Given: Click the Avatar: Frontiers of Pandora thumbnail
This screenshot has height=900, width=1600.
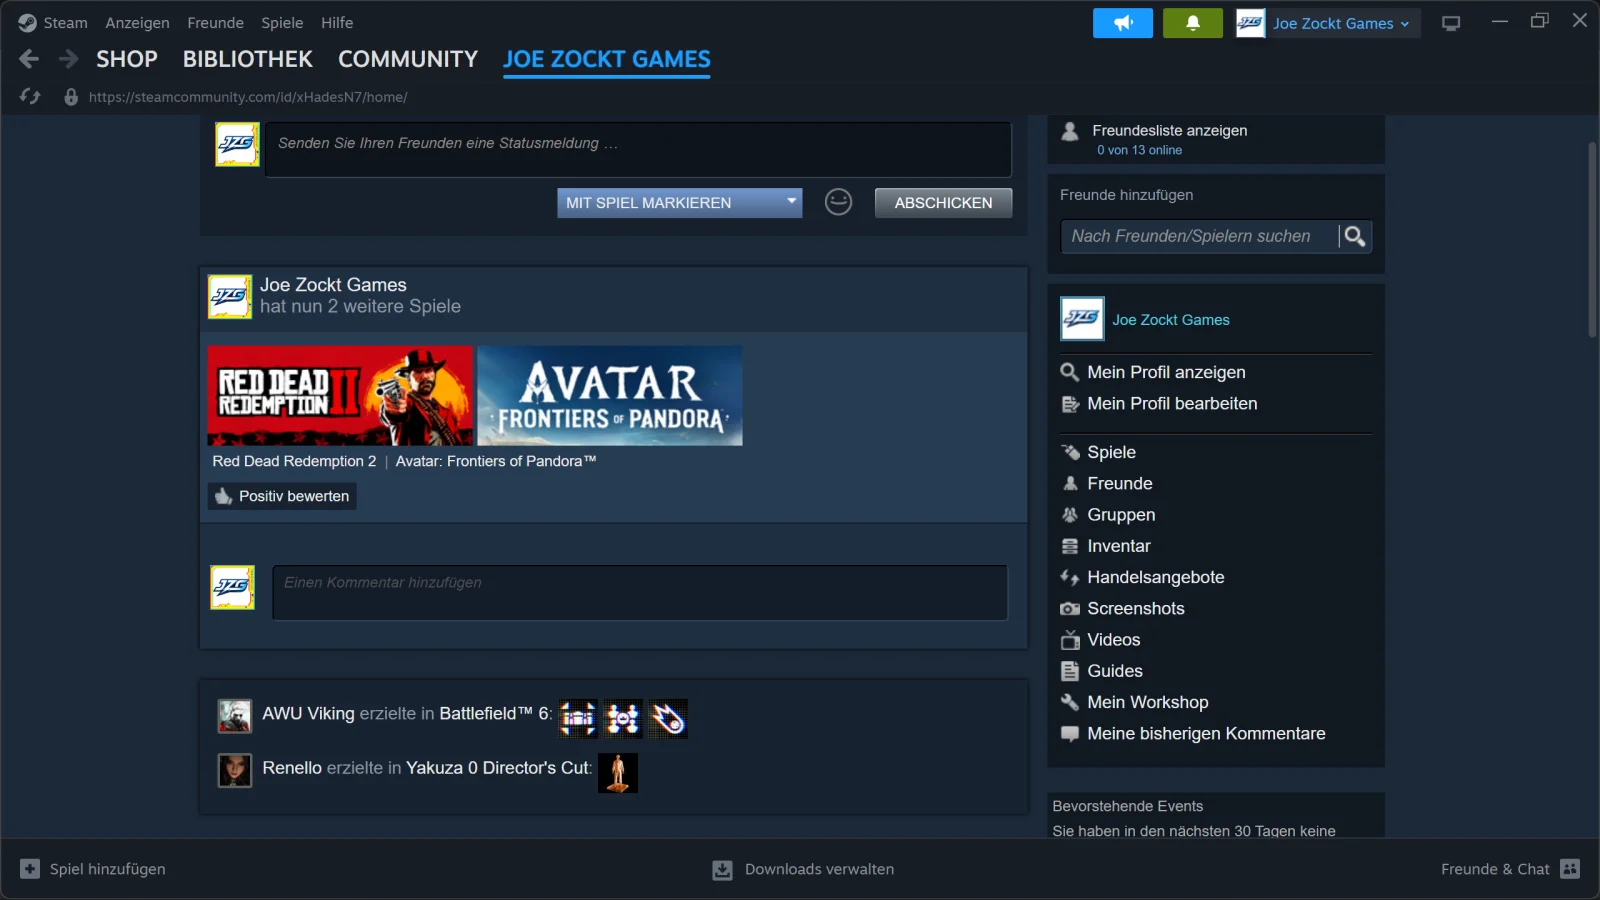Looking at the screenshot, I should (x=610, y=396).
